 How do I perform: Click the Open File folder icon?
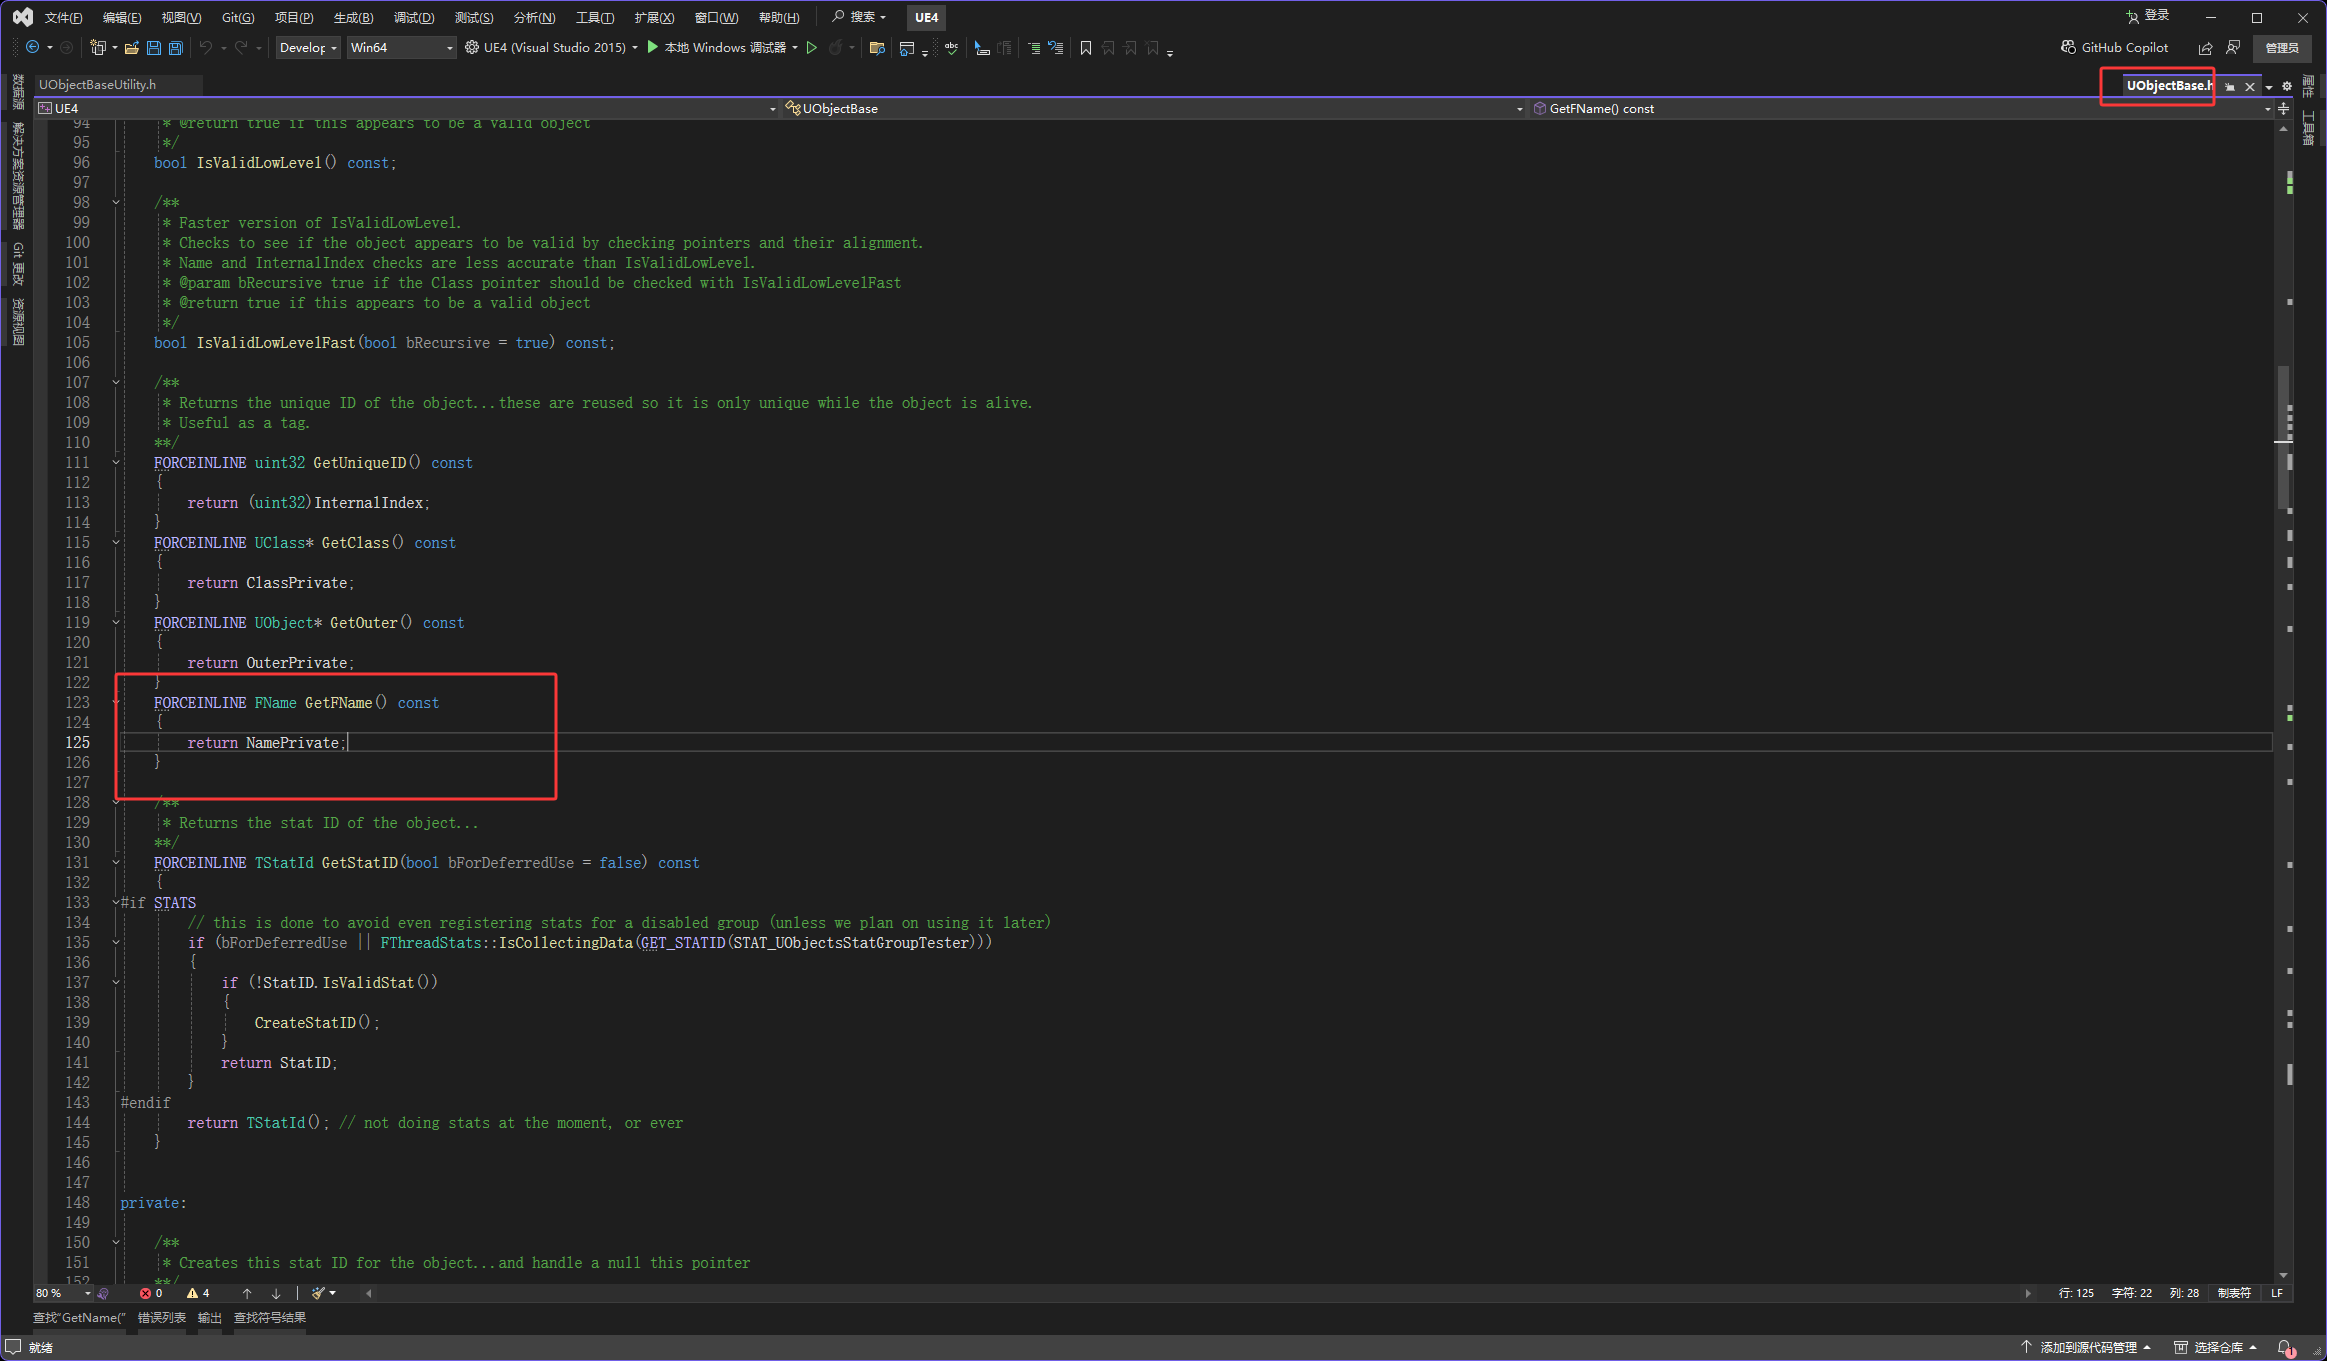[x=131, y=48]
